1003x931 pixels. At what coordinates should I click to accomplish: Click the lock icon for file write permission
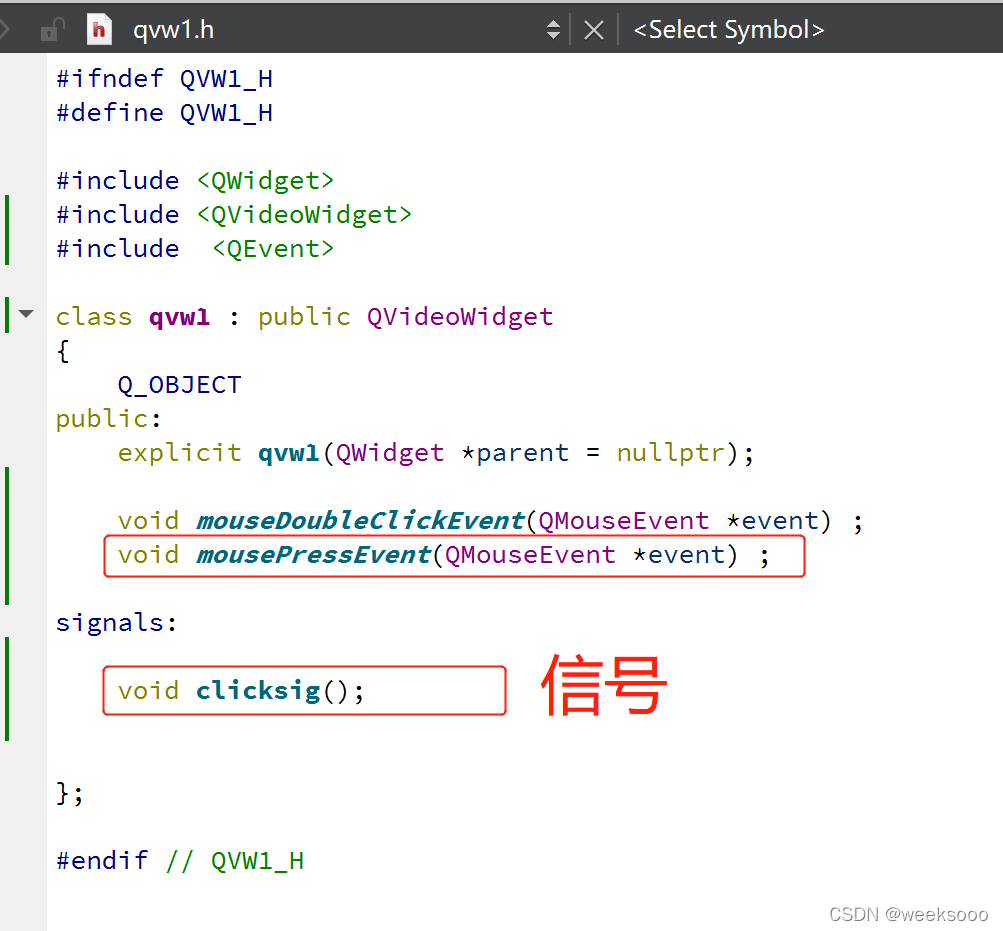click(52, 30)
